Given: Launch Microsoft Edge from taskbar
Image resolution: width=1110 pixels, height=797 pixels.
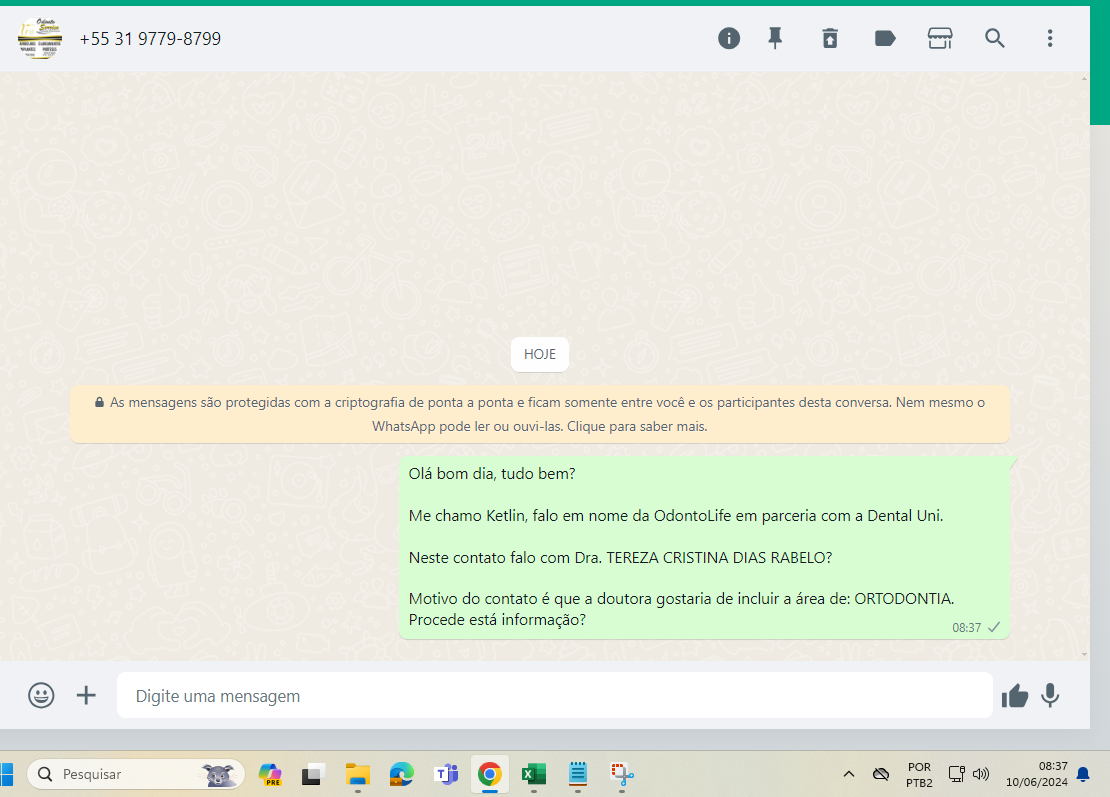Looking at the screenshot, I should tap(401, 774).
